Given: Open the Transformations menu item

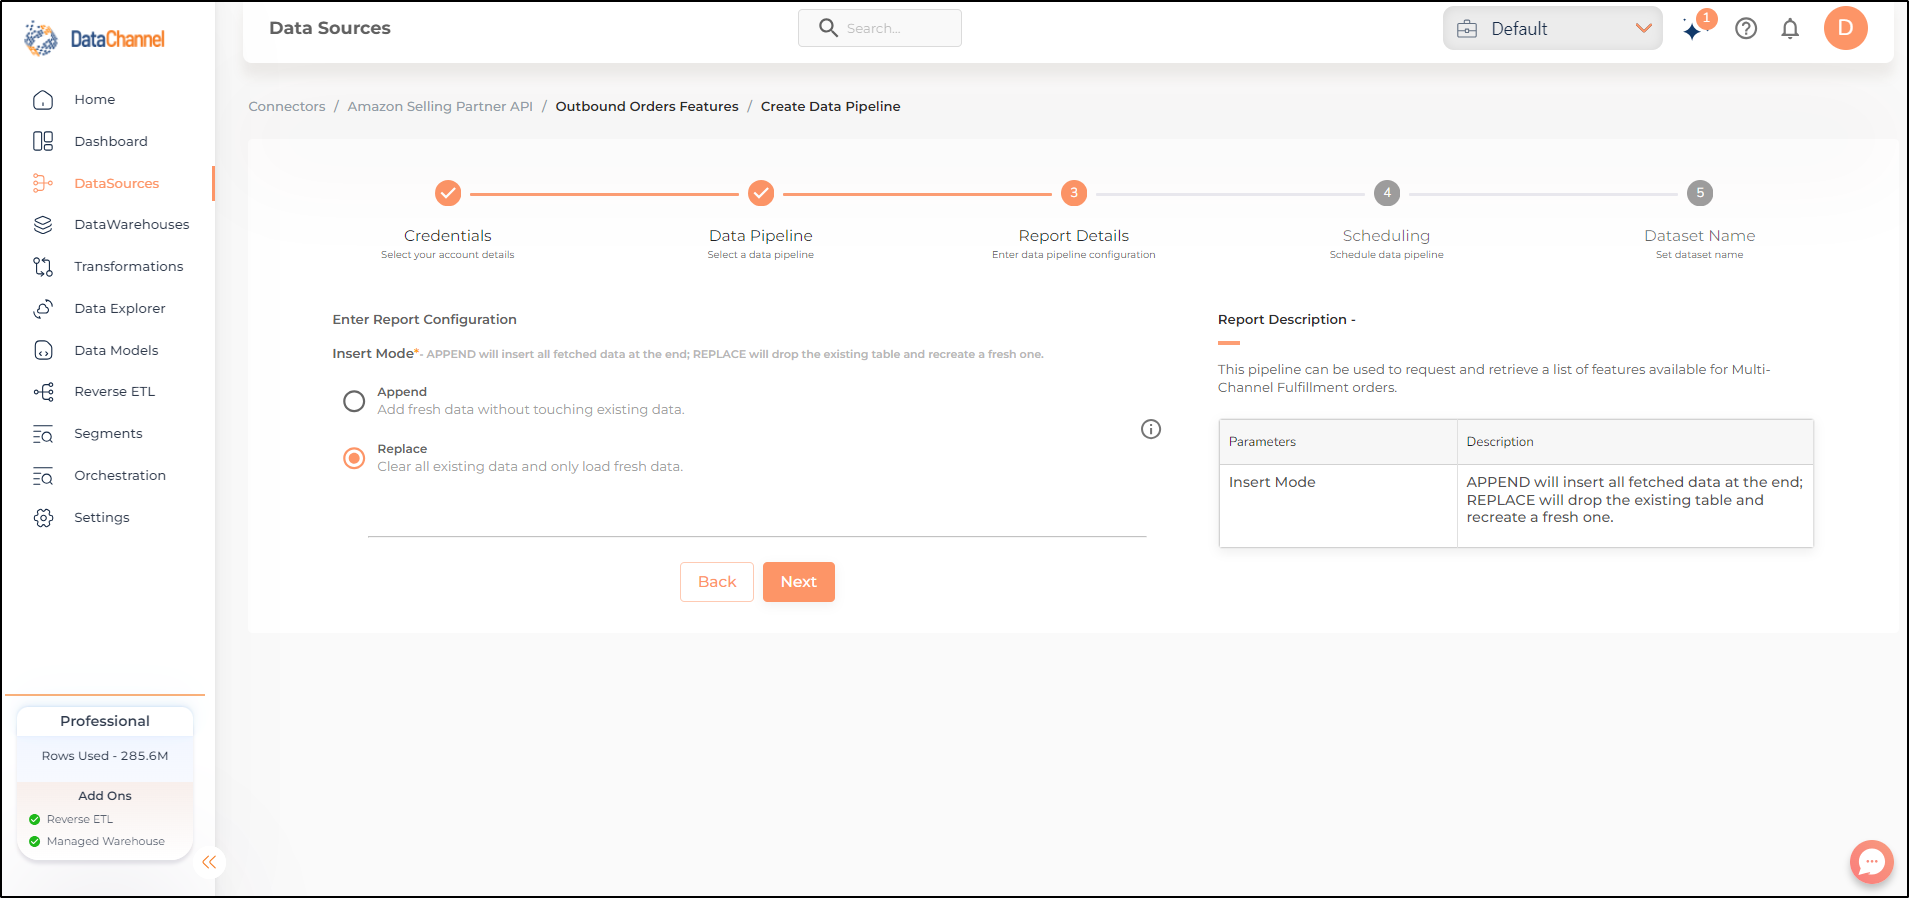Looking at the screenshot, I should tap(129, 267).
